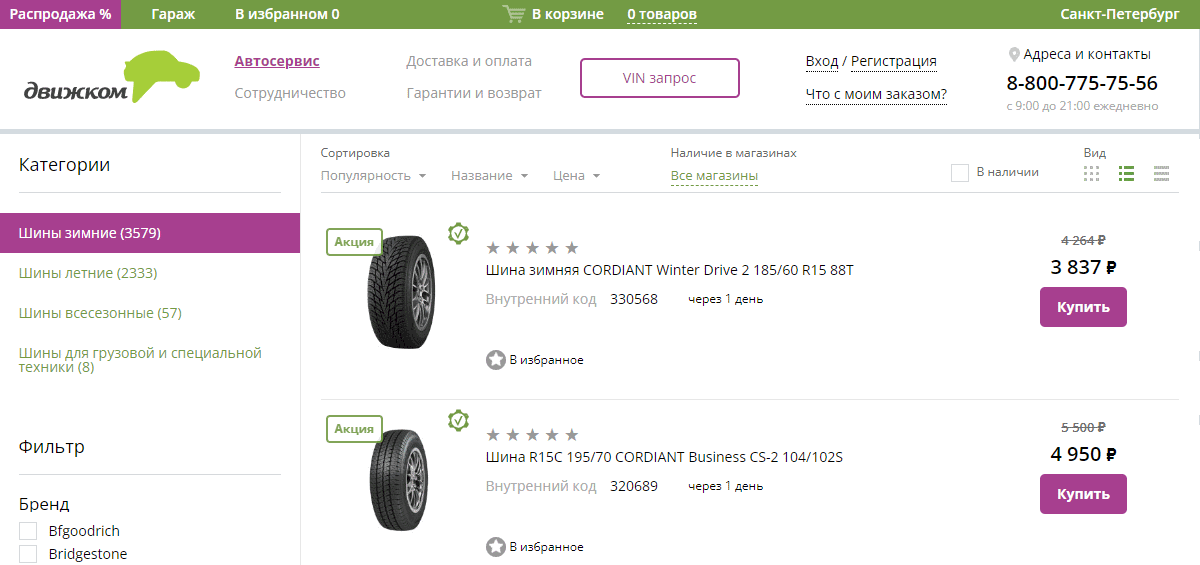Select 'Шины летние (2333)' category
This screenshot has width=1200, height=565.
[88, 273]
